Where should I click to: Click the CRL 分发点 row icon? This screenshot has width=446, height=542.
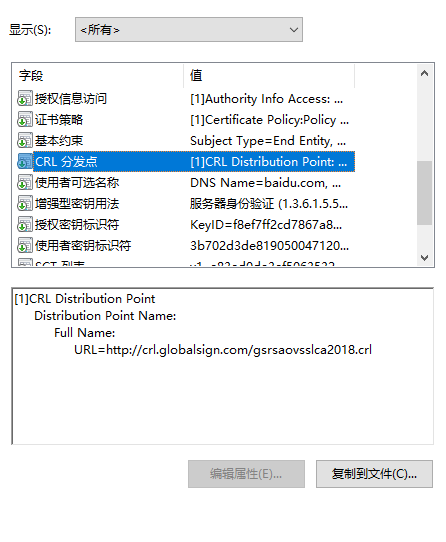(x=25, y=162)
